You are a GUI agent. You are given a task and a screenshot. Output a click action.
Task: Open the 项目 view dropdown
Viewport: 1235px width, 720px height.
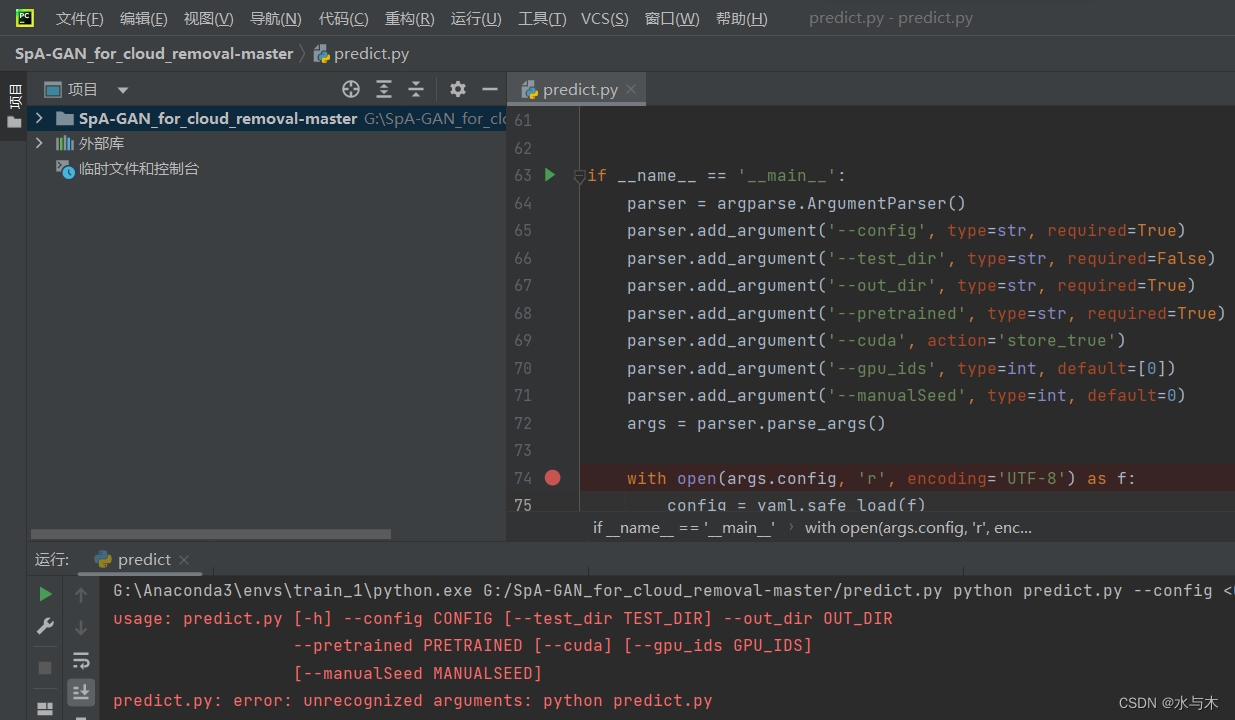(122, 89)
